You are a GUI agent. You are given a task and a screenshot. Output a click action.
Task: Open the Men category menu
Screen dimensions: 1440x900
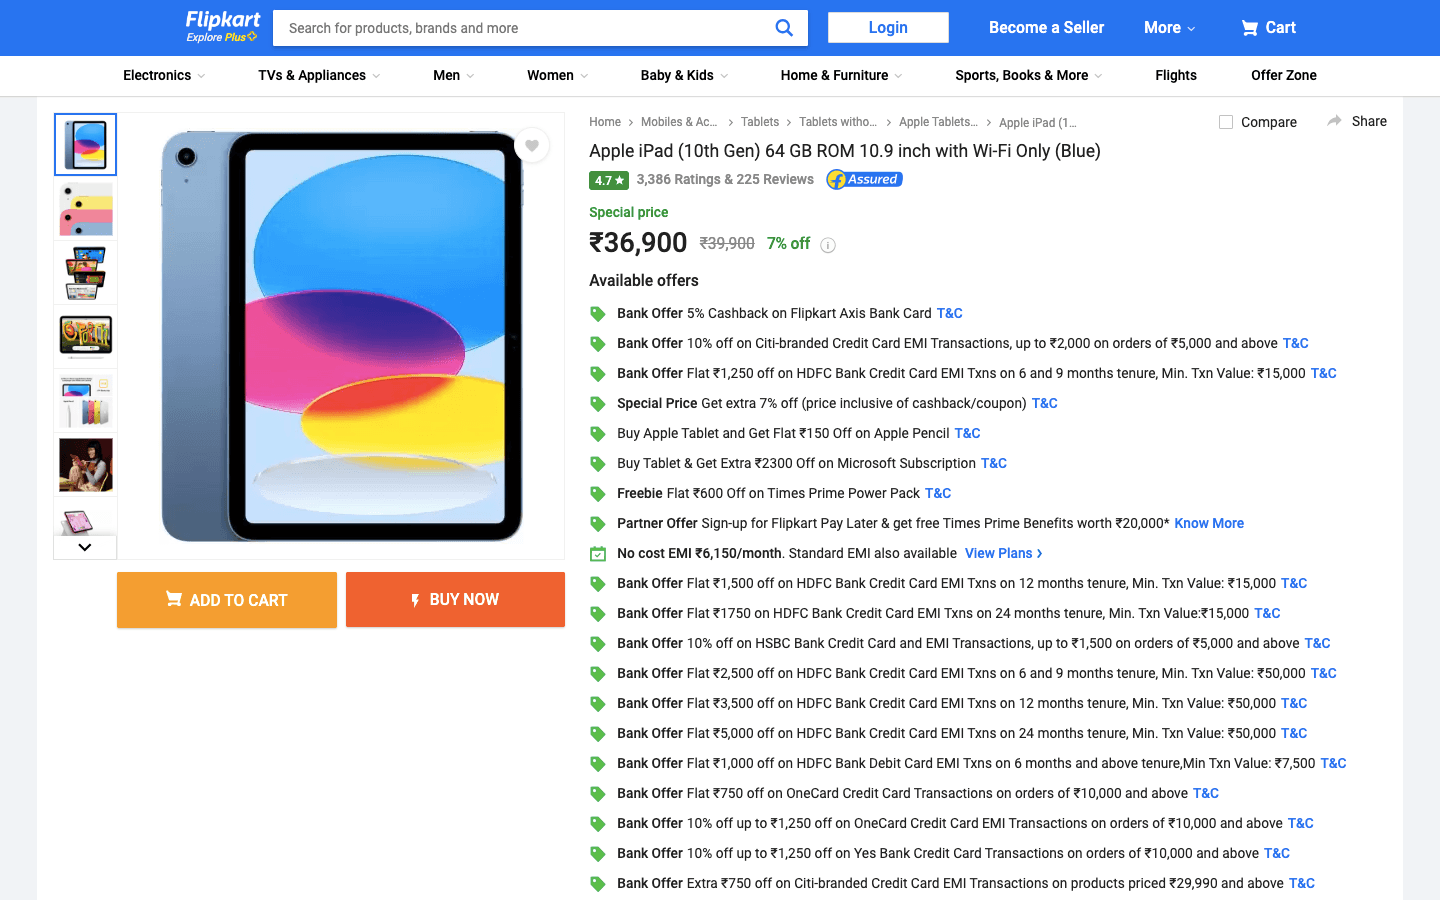[x=453, y=75]
